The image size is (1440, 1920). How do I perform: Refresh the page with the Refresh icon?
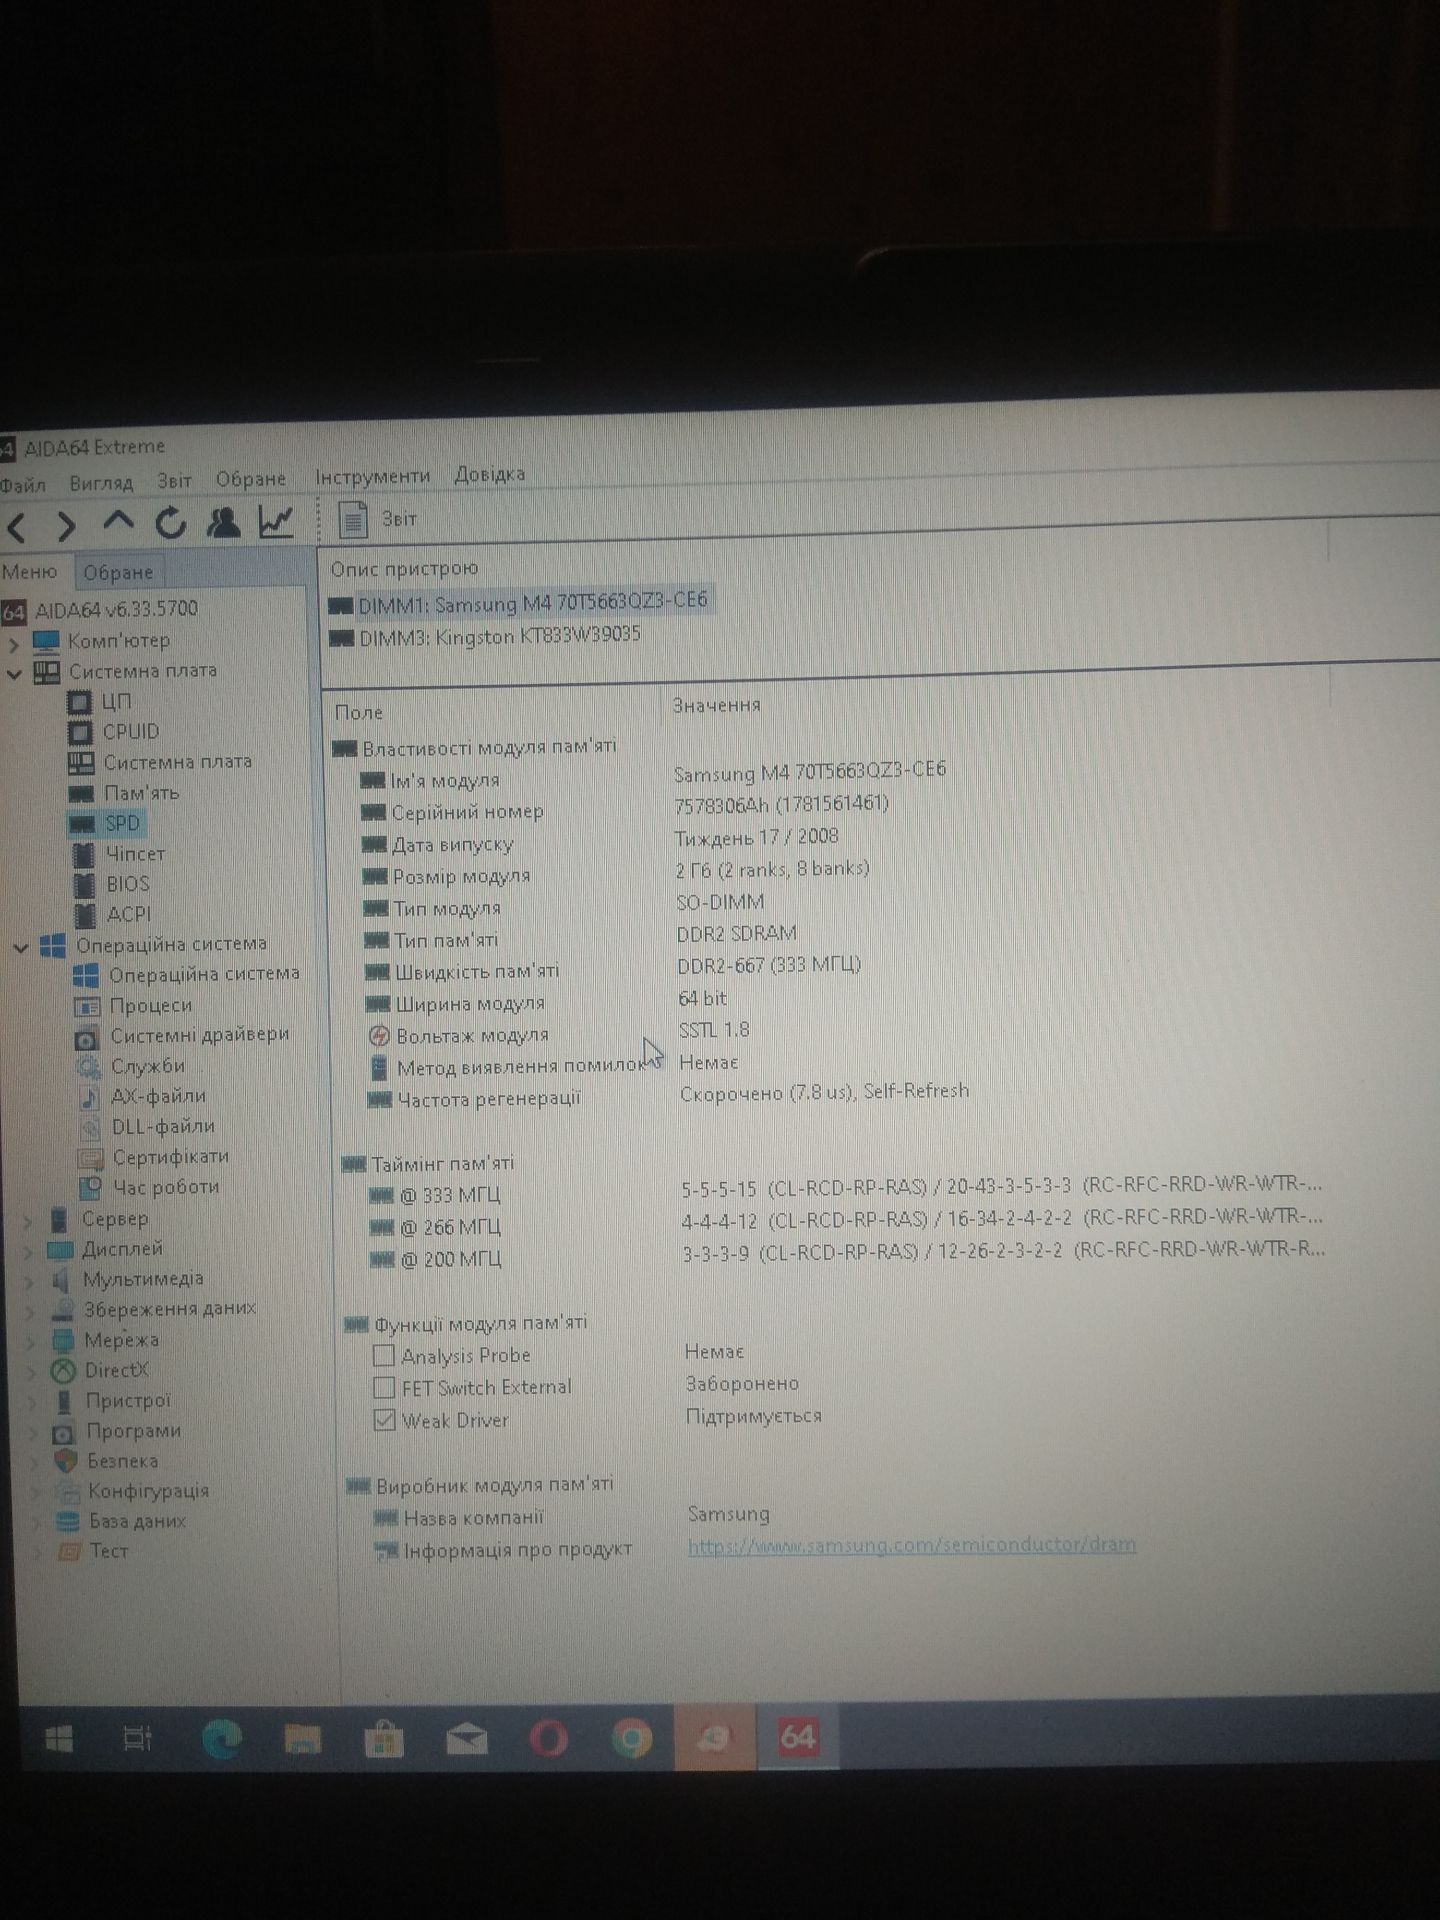click(x=170, y=522)
